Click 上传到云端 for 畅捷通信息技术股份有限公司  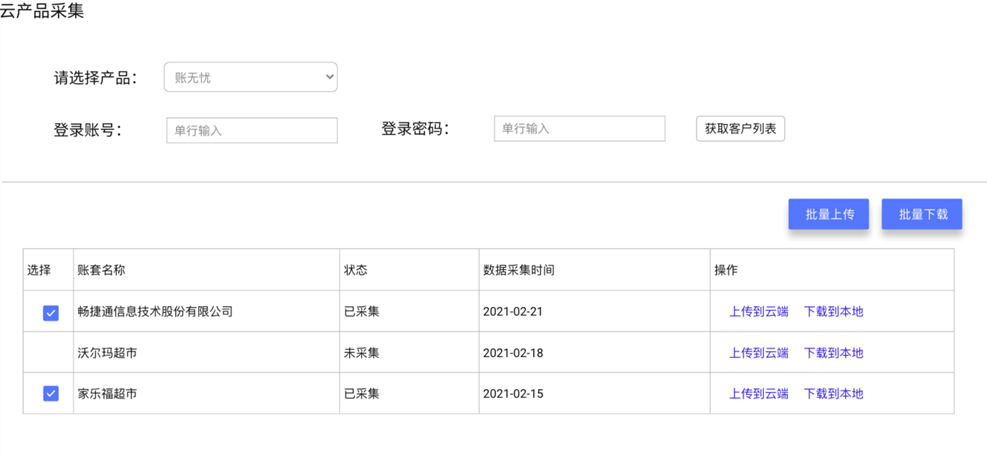758,312
